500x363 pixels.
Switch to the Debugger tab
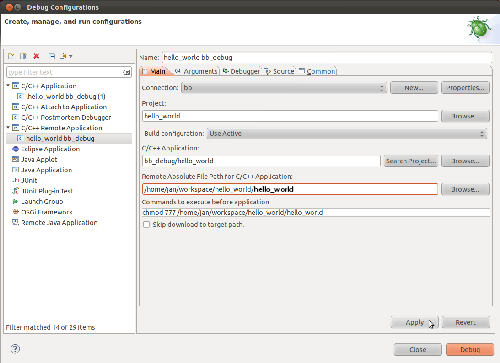[x=241, y=71]
